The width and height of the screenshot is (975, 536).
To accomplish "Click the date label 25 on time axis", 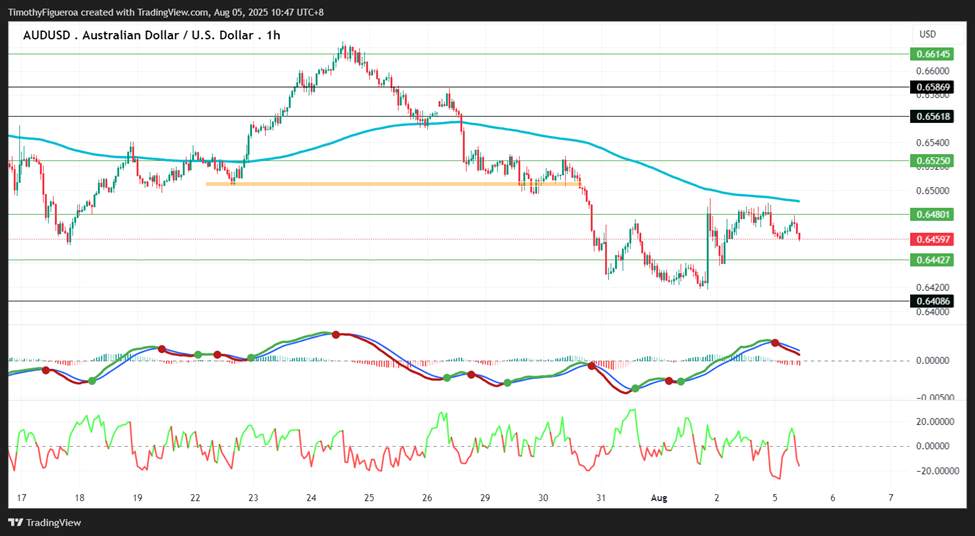I will [x=369, y=497].
